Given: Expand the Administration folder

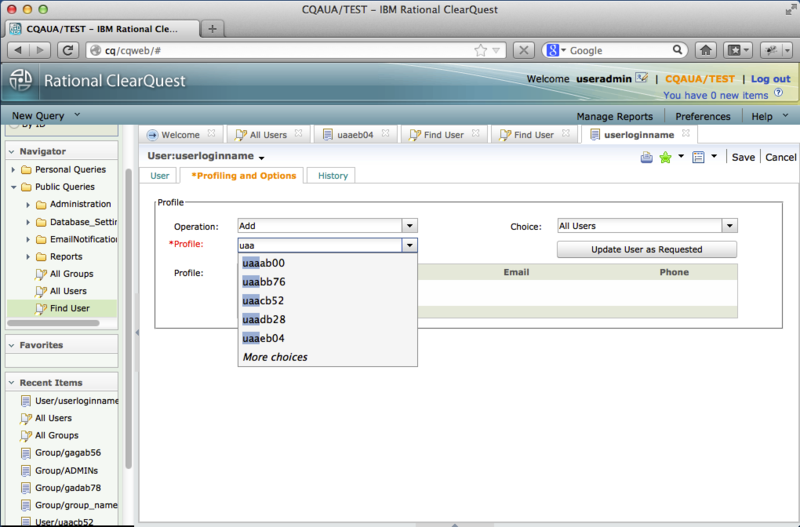Looking at the screenshot, I should point(28,205).
